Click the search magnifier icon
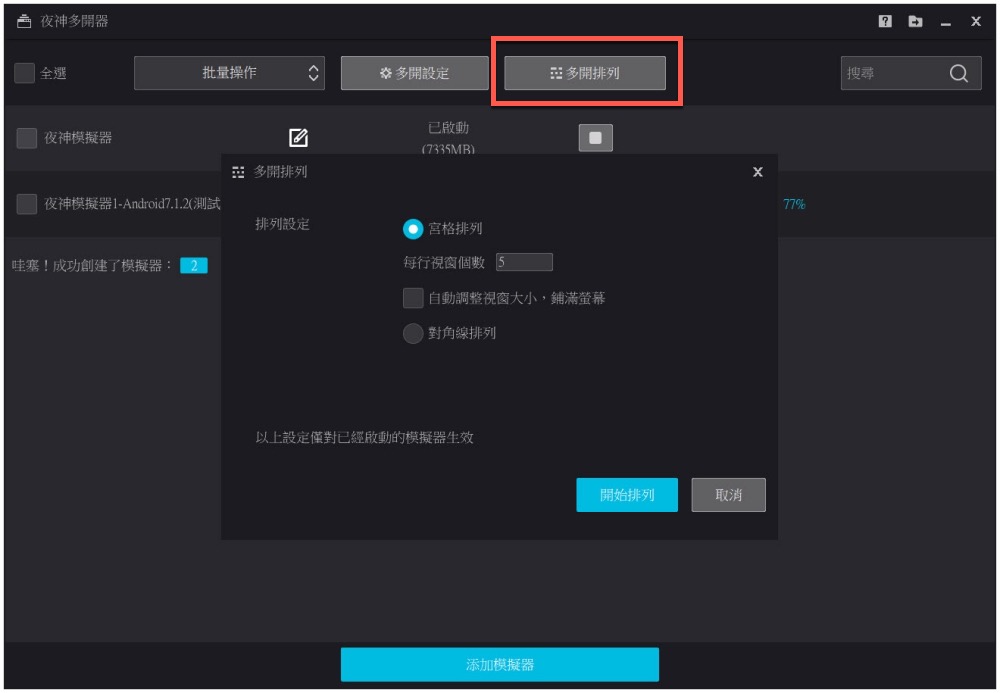Viewport: 1000px width, 693px height. 959,73
